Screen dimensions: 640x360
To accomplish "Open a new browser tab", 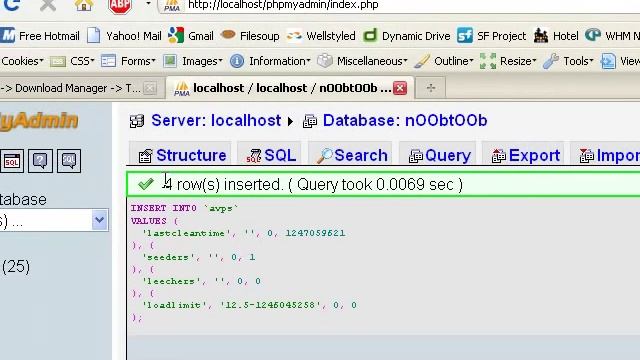I will coord(431,88).
